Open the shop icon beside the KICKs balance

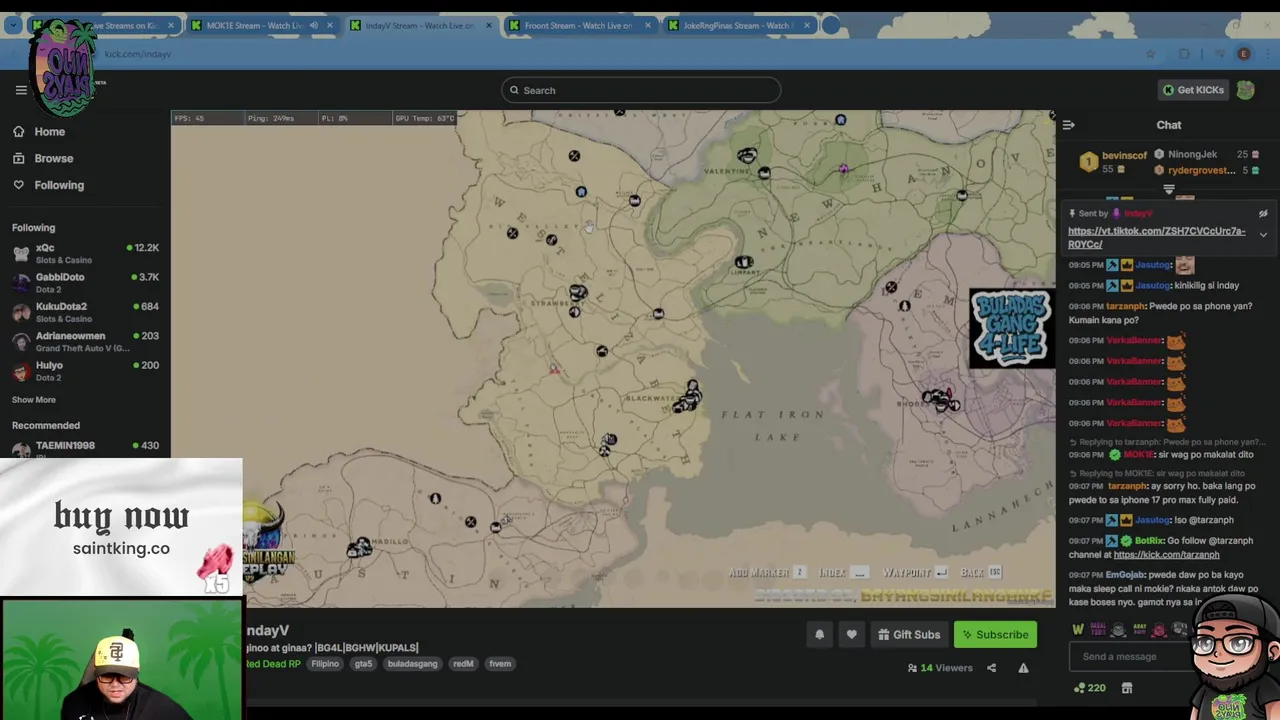[1127, 688]
